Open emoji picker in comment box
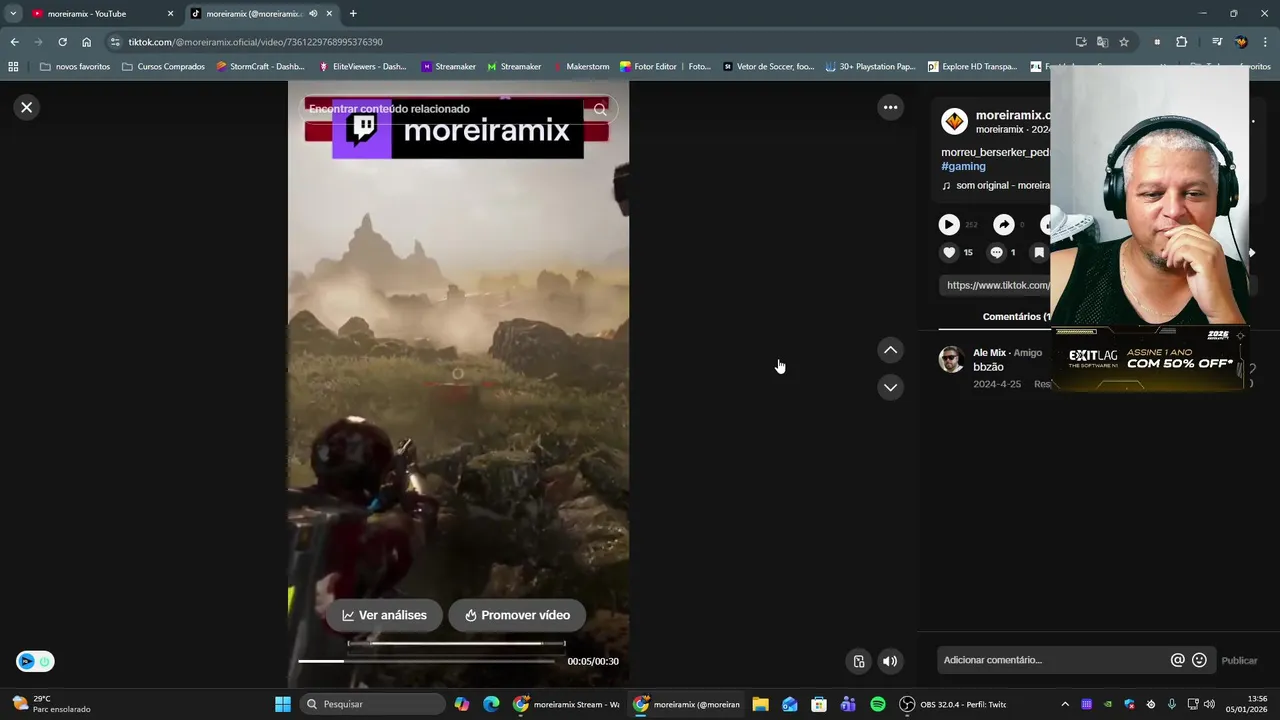This screenshot has height=720, width=1280. coord(1199,660)
